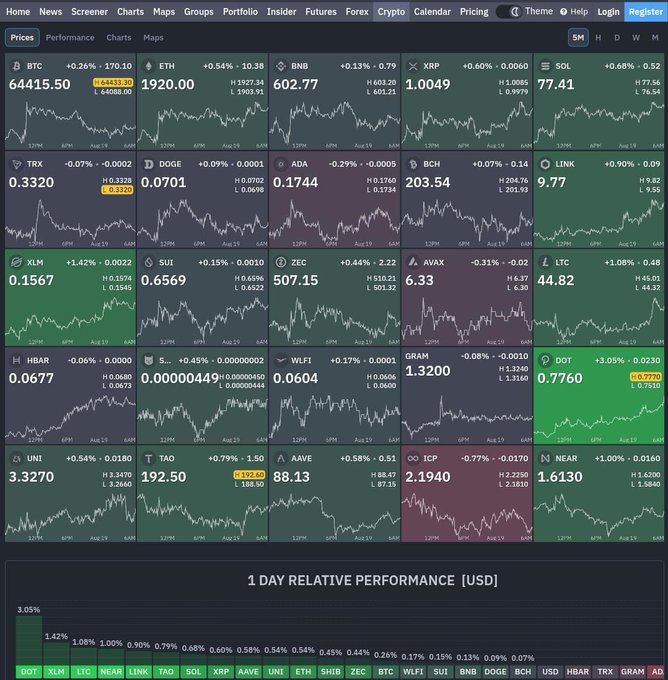The image size is (668, 680).
Task: Switch to the Prices sub-tab
Action: click(x=22, y=38)
